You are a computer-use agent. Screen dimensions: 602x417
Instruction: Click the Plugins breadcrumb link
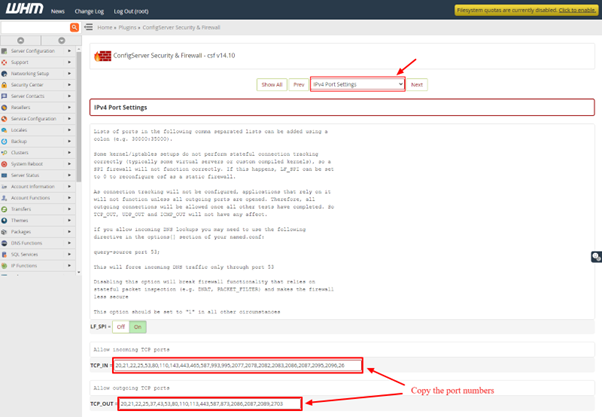tap(125, 27)
